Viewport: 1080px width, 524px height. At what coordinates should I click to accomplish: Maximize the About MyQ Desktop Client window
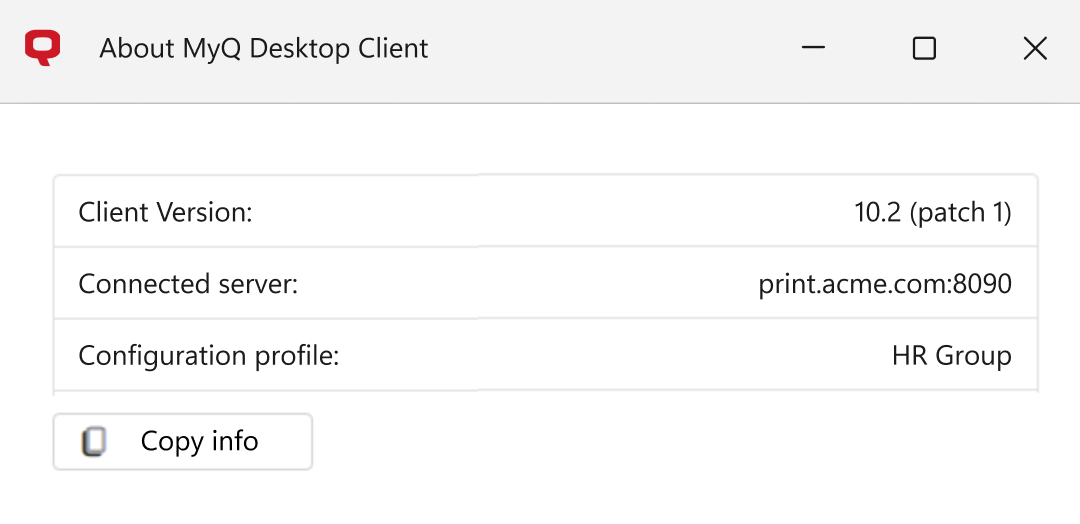pos(924,48)
